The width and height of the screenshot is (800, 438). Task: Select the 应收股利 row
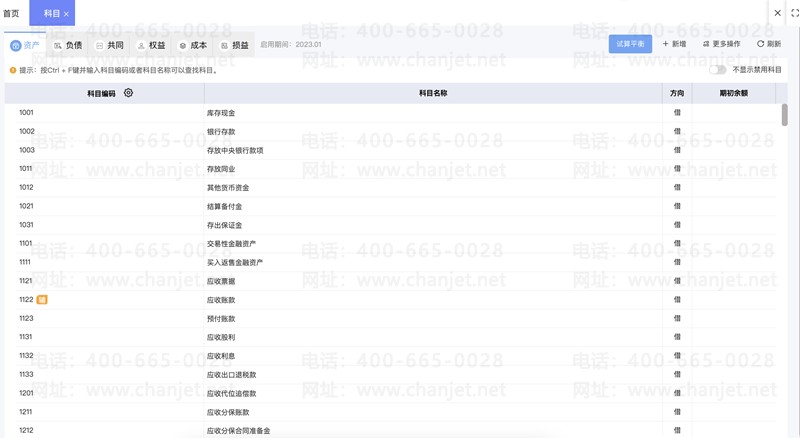point(221,337)
